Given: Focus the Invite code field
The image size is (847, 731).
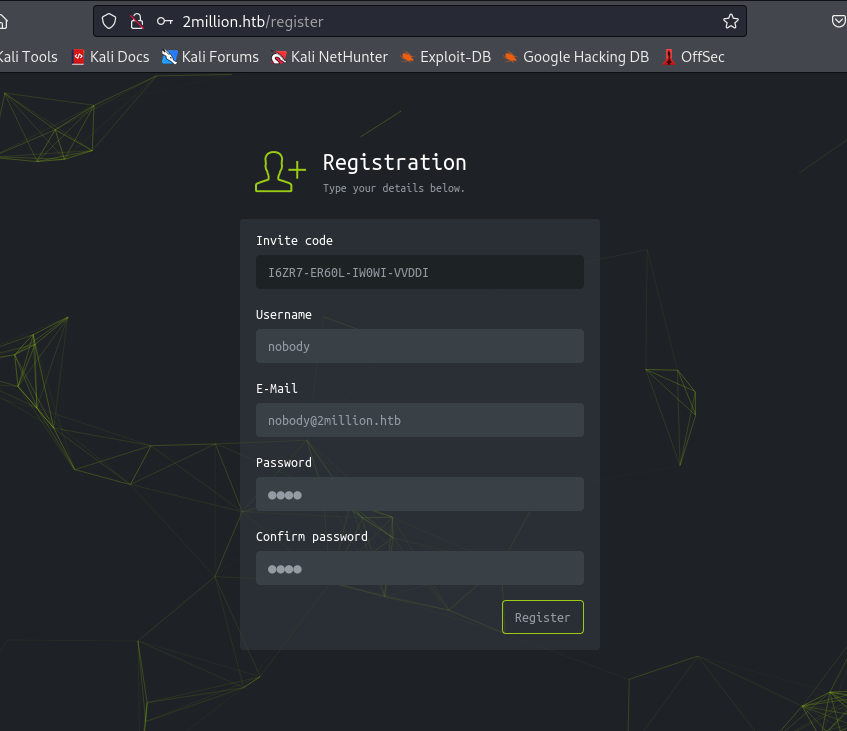Looking at the screenshot, I should coord(419,272).
